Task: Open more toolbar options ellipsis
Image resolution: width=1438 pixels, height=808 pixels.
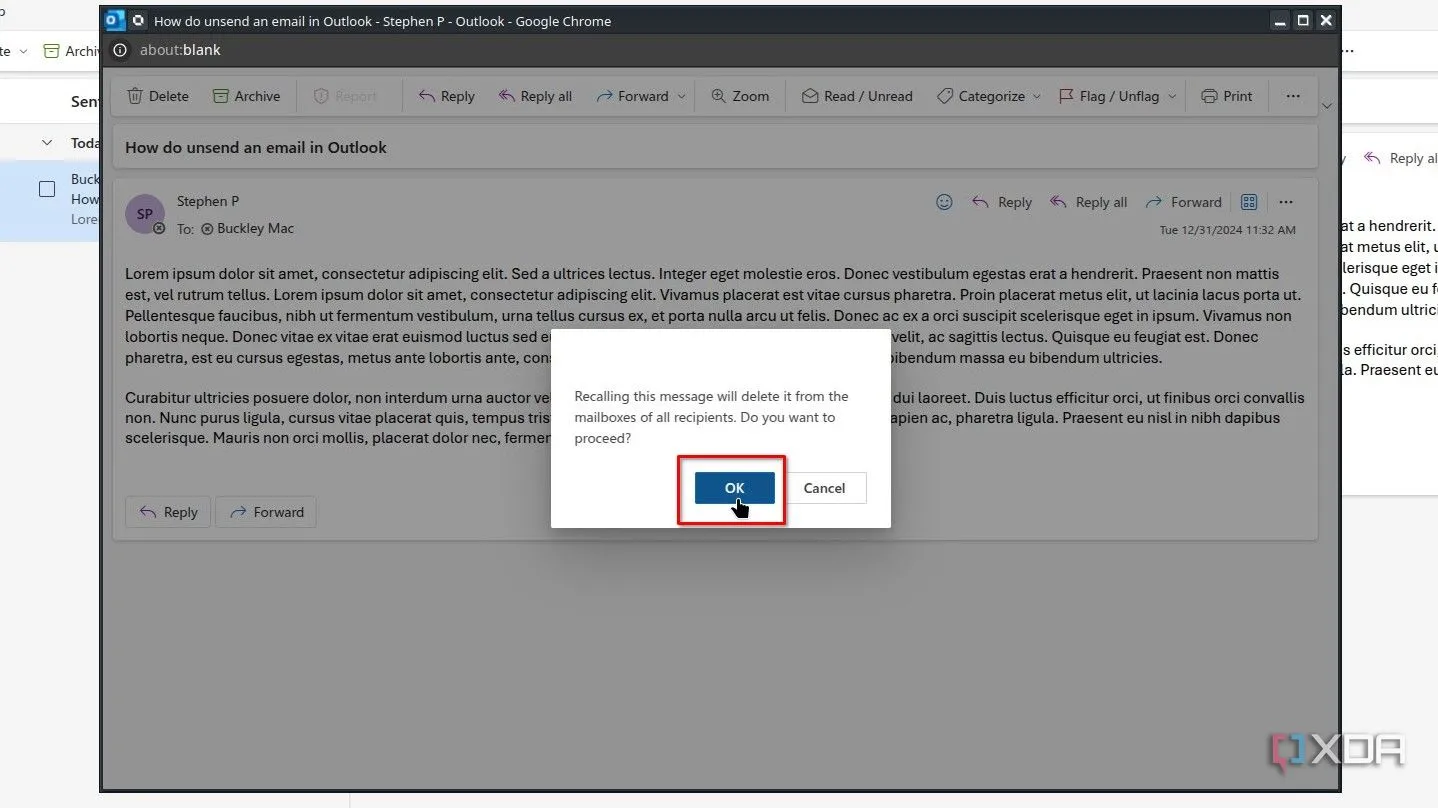Action: pos(1293,96)
